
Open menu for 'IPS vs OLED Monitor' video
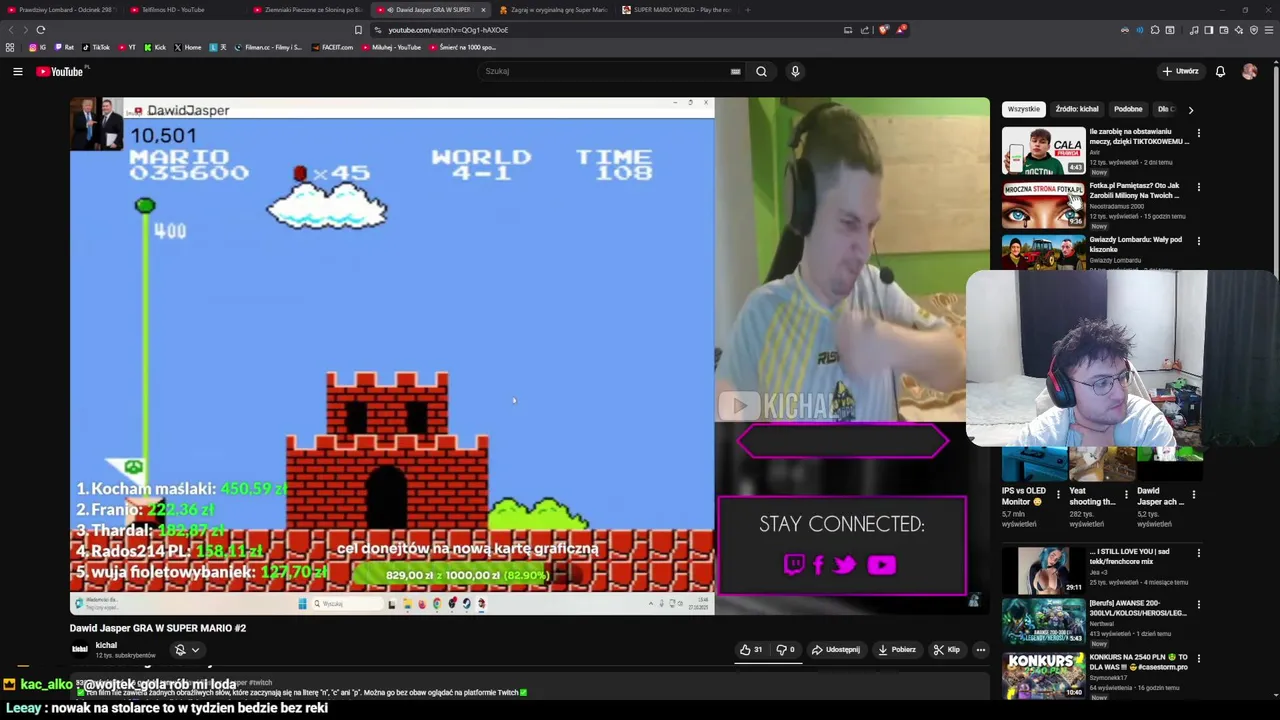coord(1059,494)
